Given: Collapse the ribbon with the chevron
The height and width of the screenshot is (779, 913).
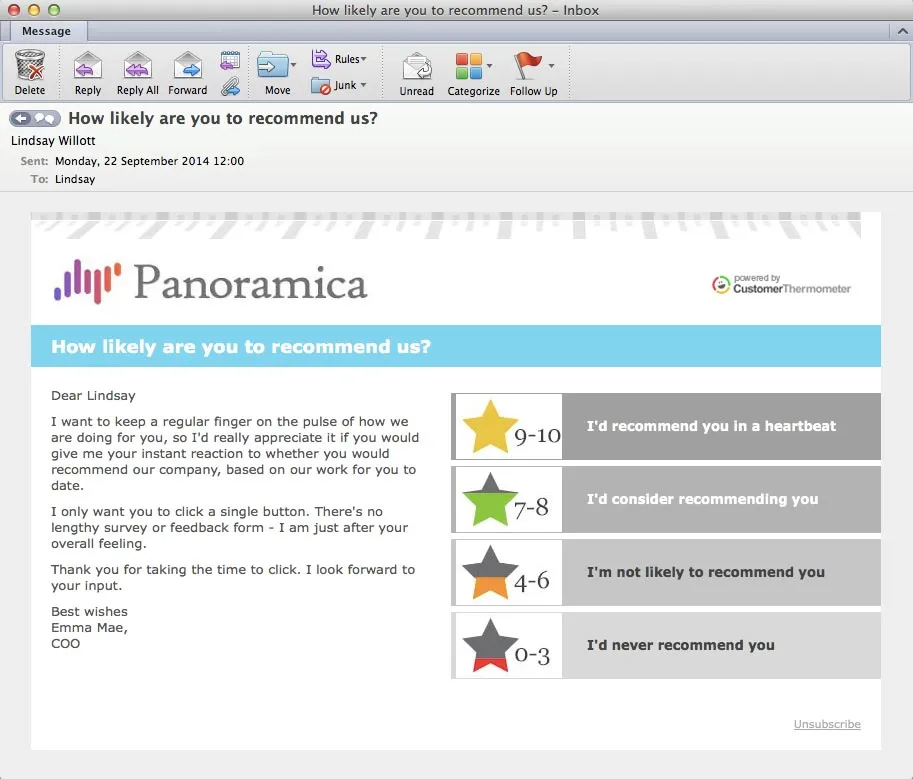Looking at the screenshot, I should (902, 31).
